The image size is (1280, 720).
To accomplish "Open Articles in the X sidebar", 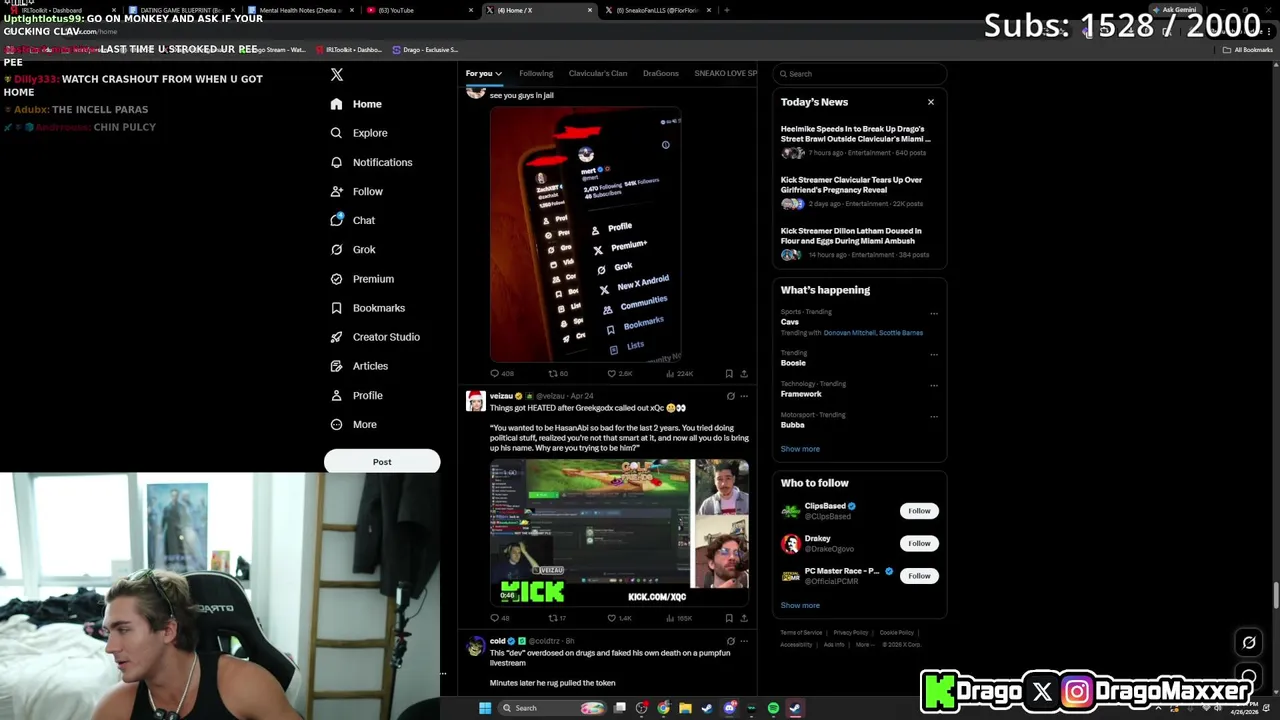I will point(358,366).
